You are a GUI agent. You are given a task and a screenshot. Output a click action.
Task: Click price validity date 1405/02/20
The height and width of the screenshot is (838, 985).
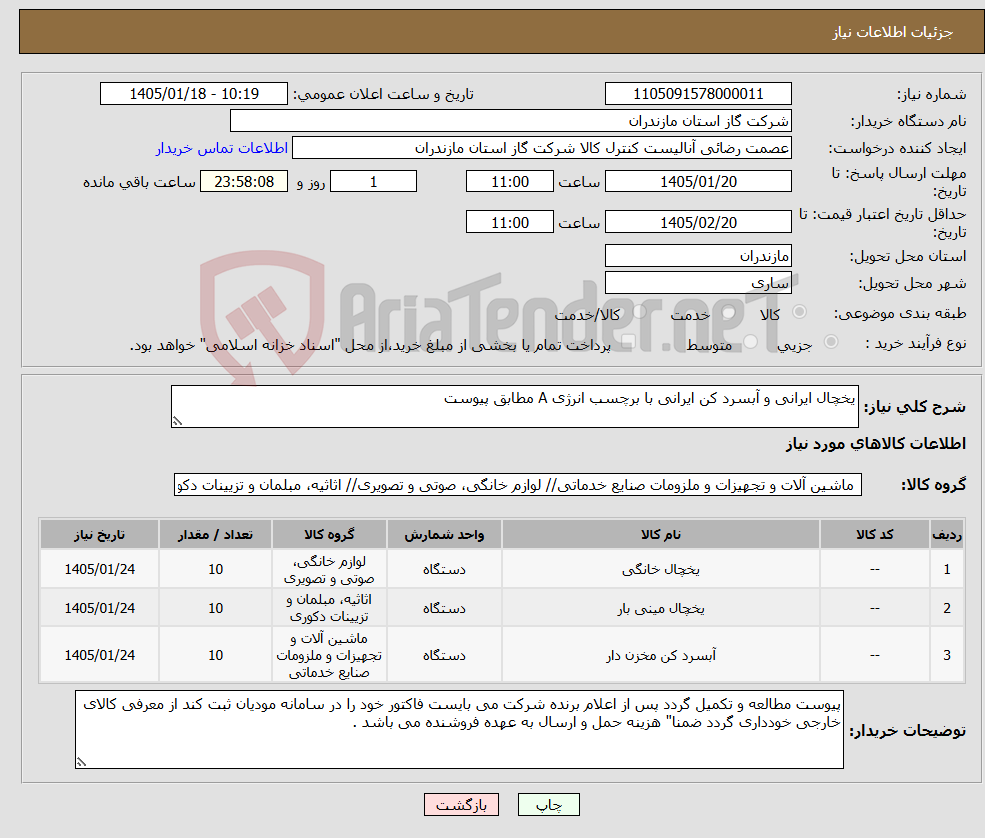(698, 222)
